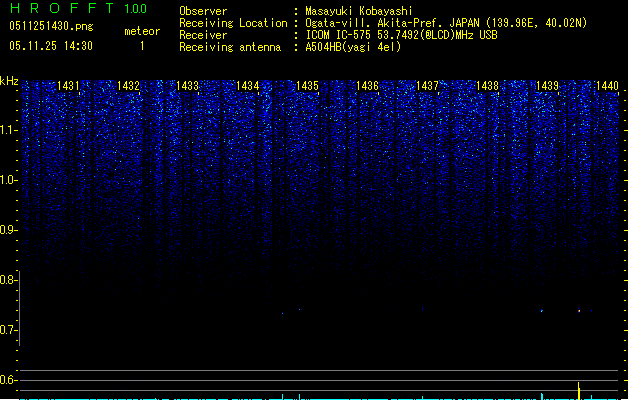Click the 1.1 frequency axis label

[x=9, y=130]
